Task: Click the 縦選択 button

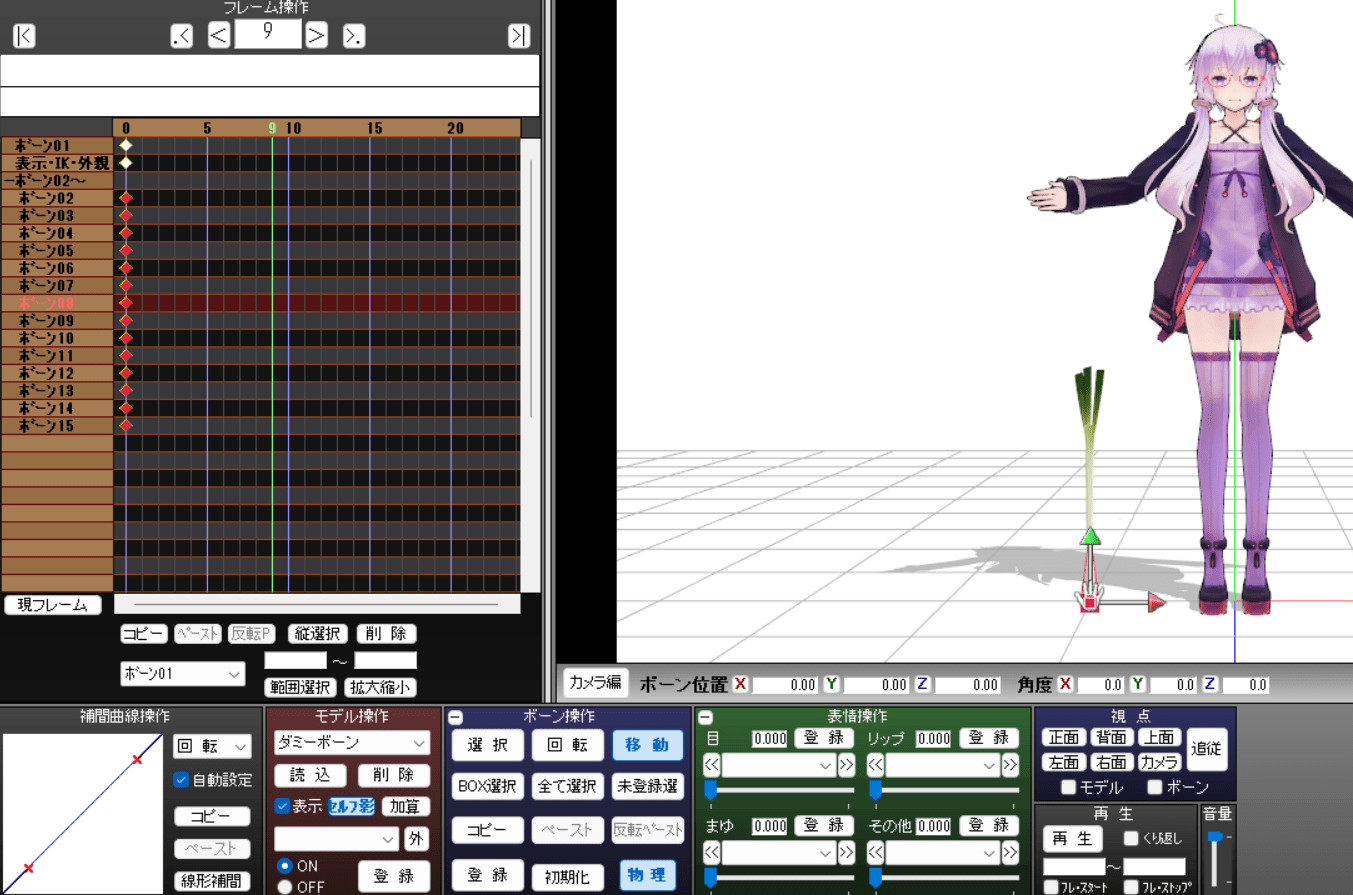Action: 319,634
